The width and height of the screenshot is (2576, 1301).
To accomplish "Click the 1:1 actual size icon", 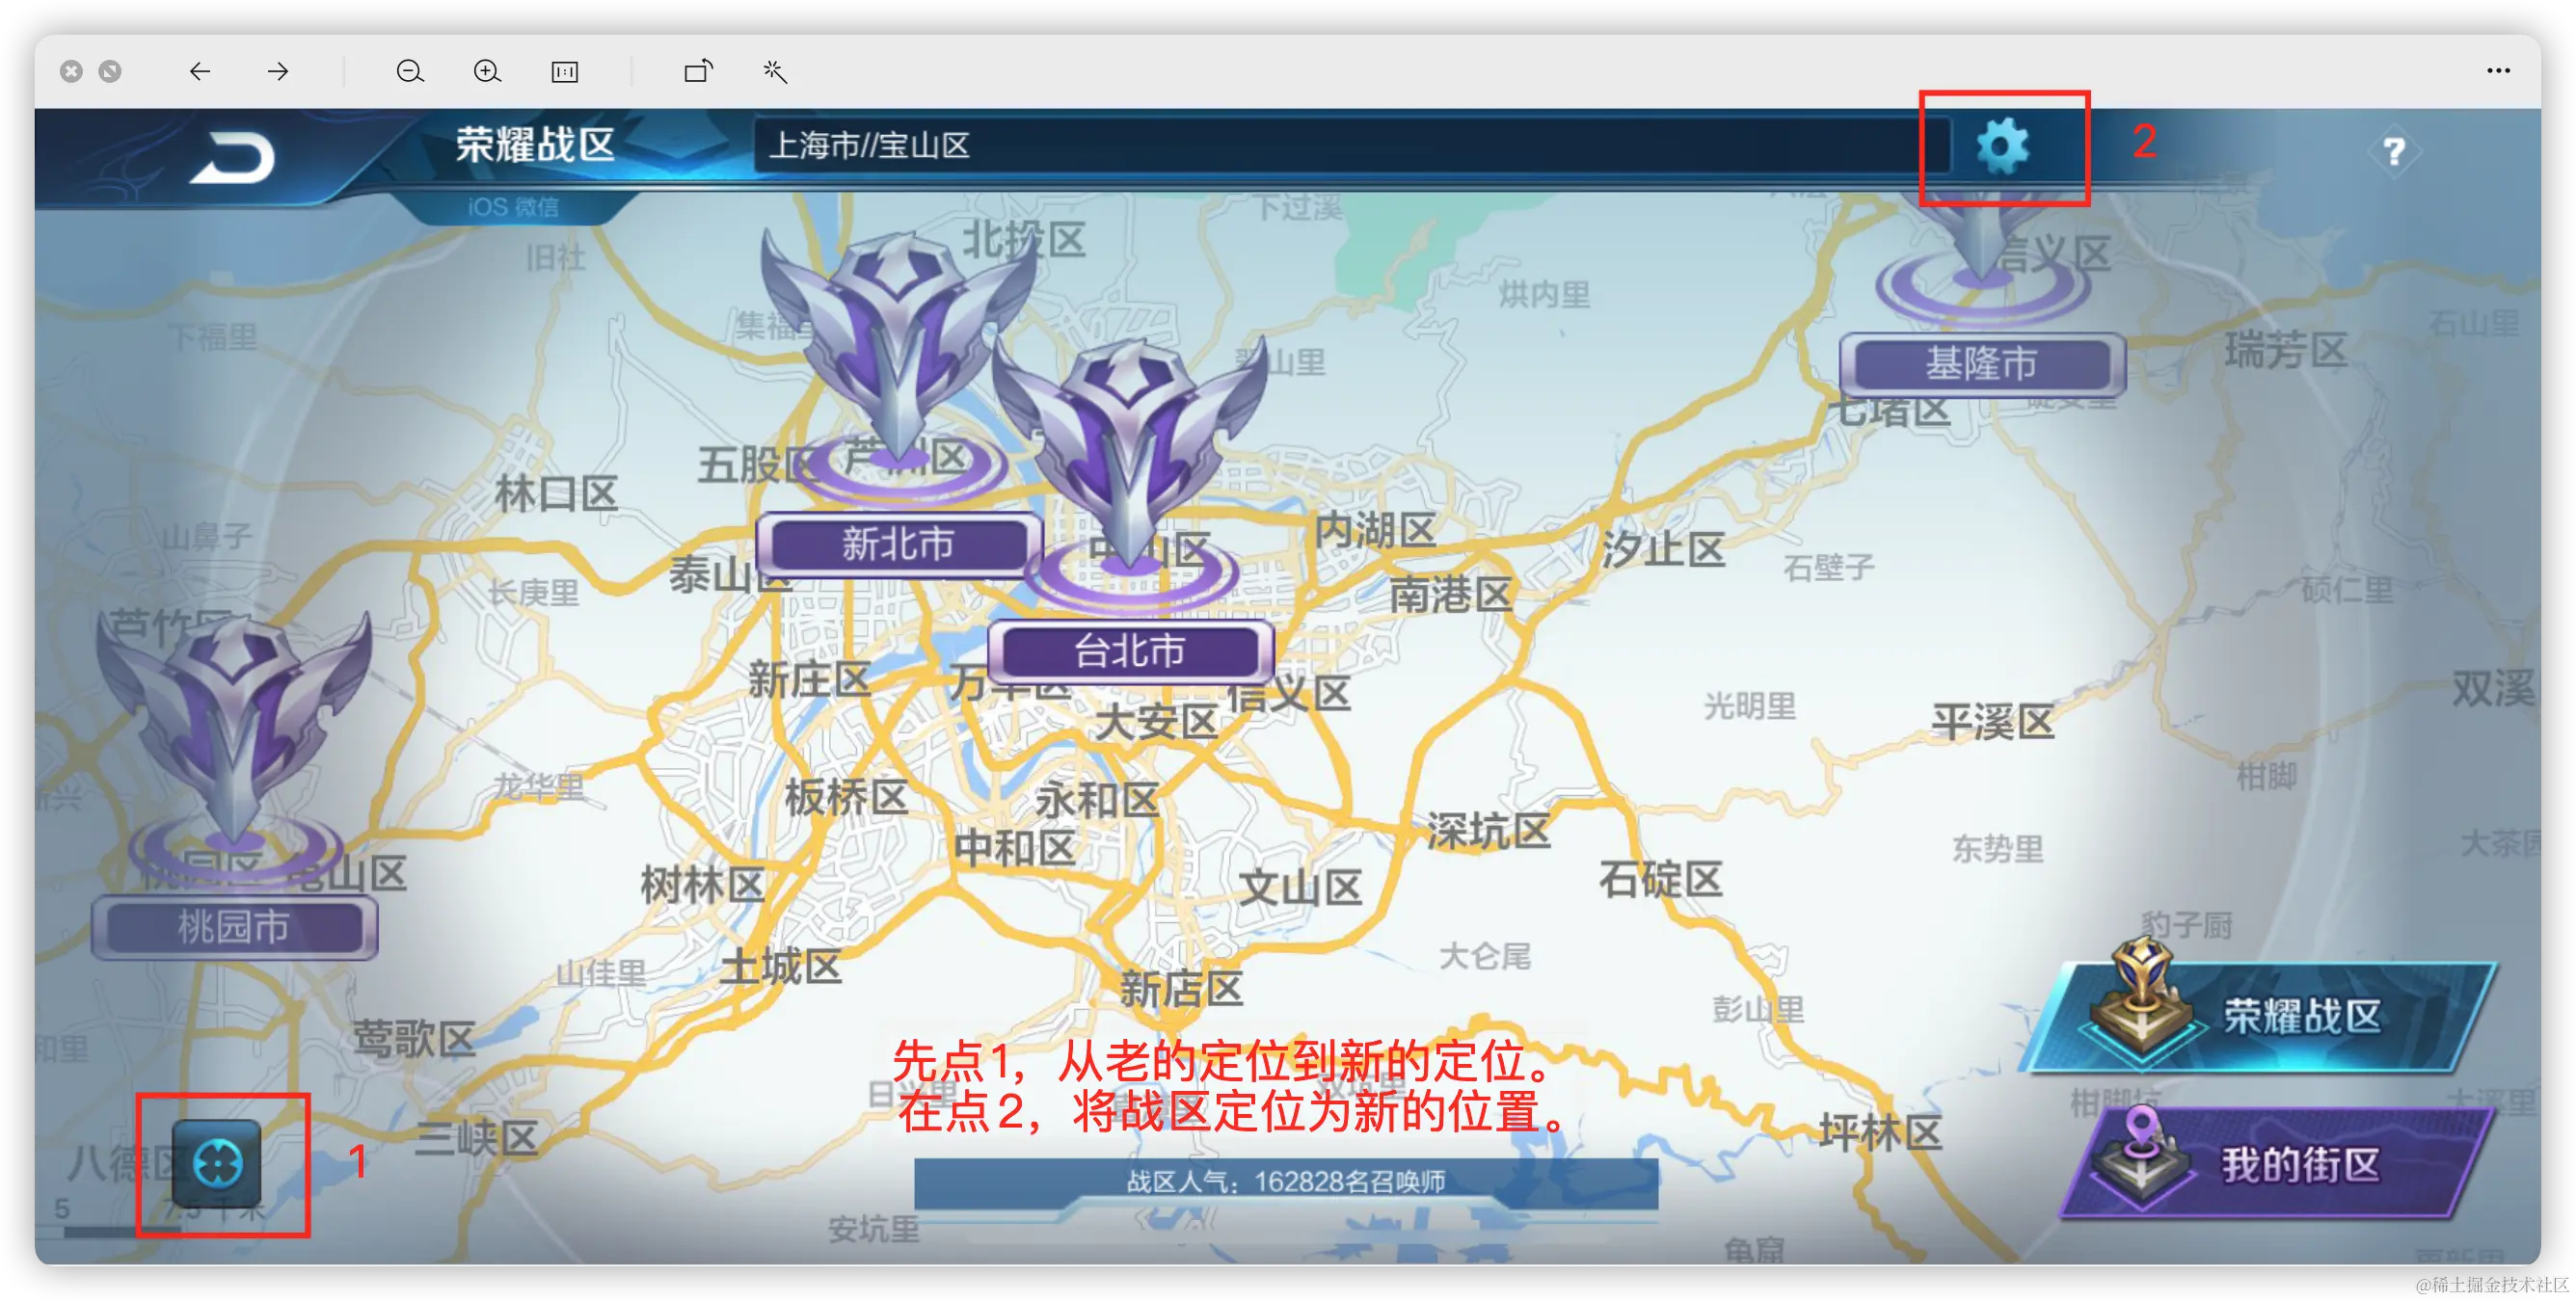I will [565, 71].
